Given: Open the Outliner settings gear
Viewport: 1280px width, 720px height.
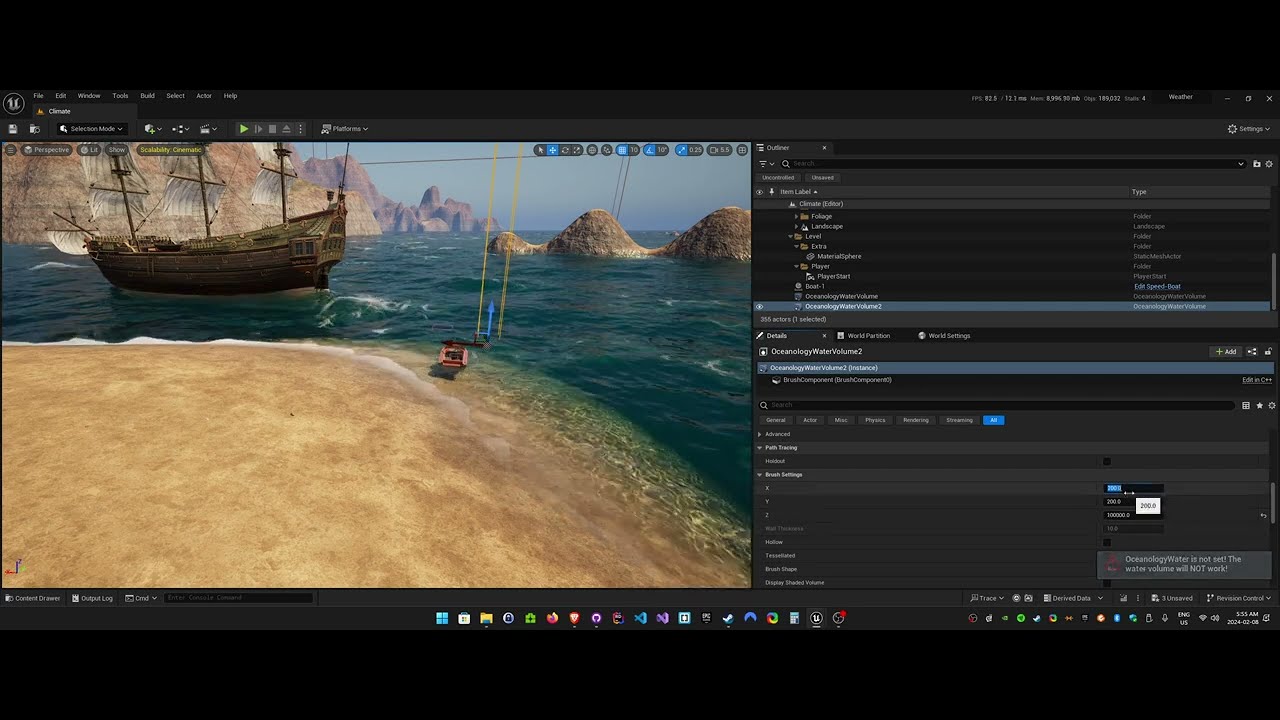Looking at the screenshot, I should click(x=1269, y=164).
